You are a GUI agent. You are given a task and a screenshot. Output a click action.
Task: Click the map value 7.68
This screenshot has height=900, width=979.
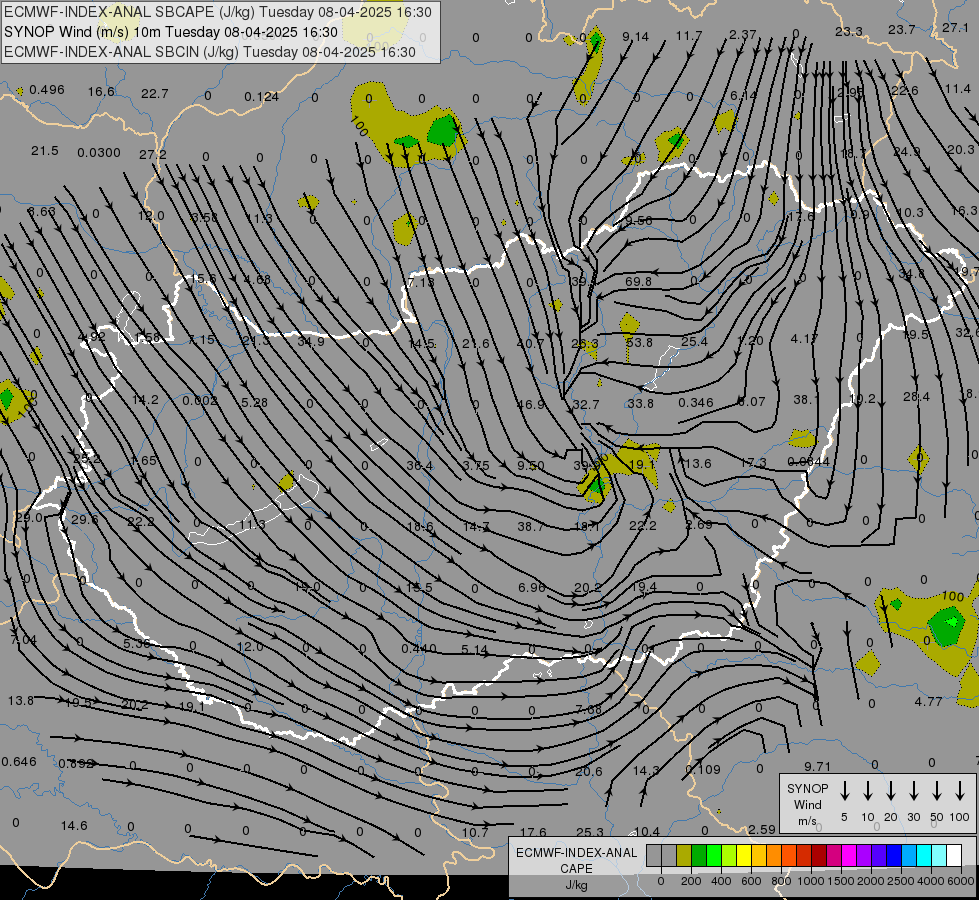pyautogui.click(x=588, y=710)
